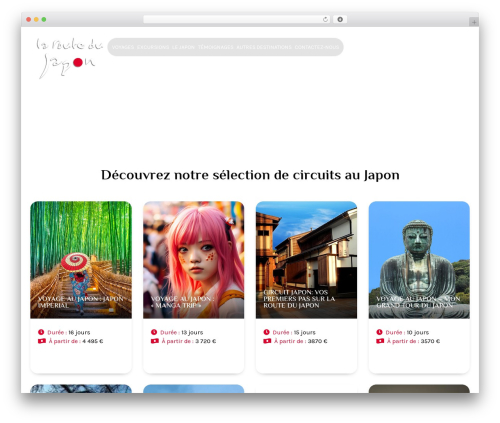The width and height of the screenshot is (500, 423).
Task: Click the 'À partir de : 3870 €' text
Action: pyautogui.click(x=301, y=341)
